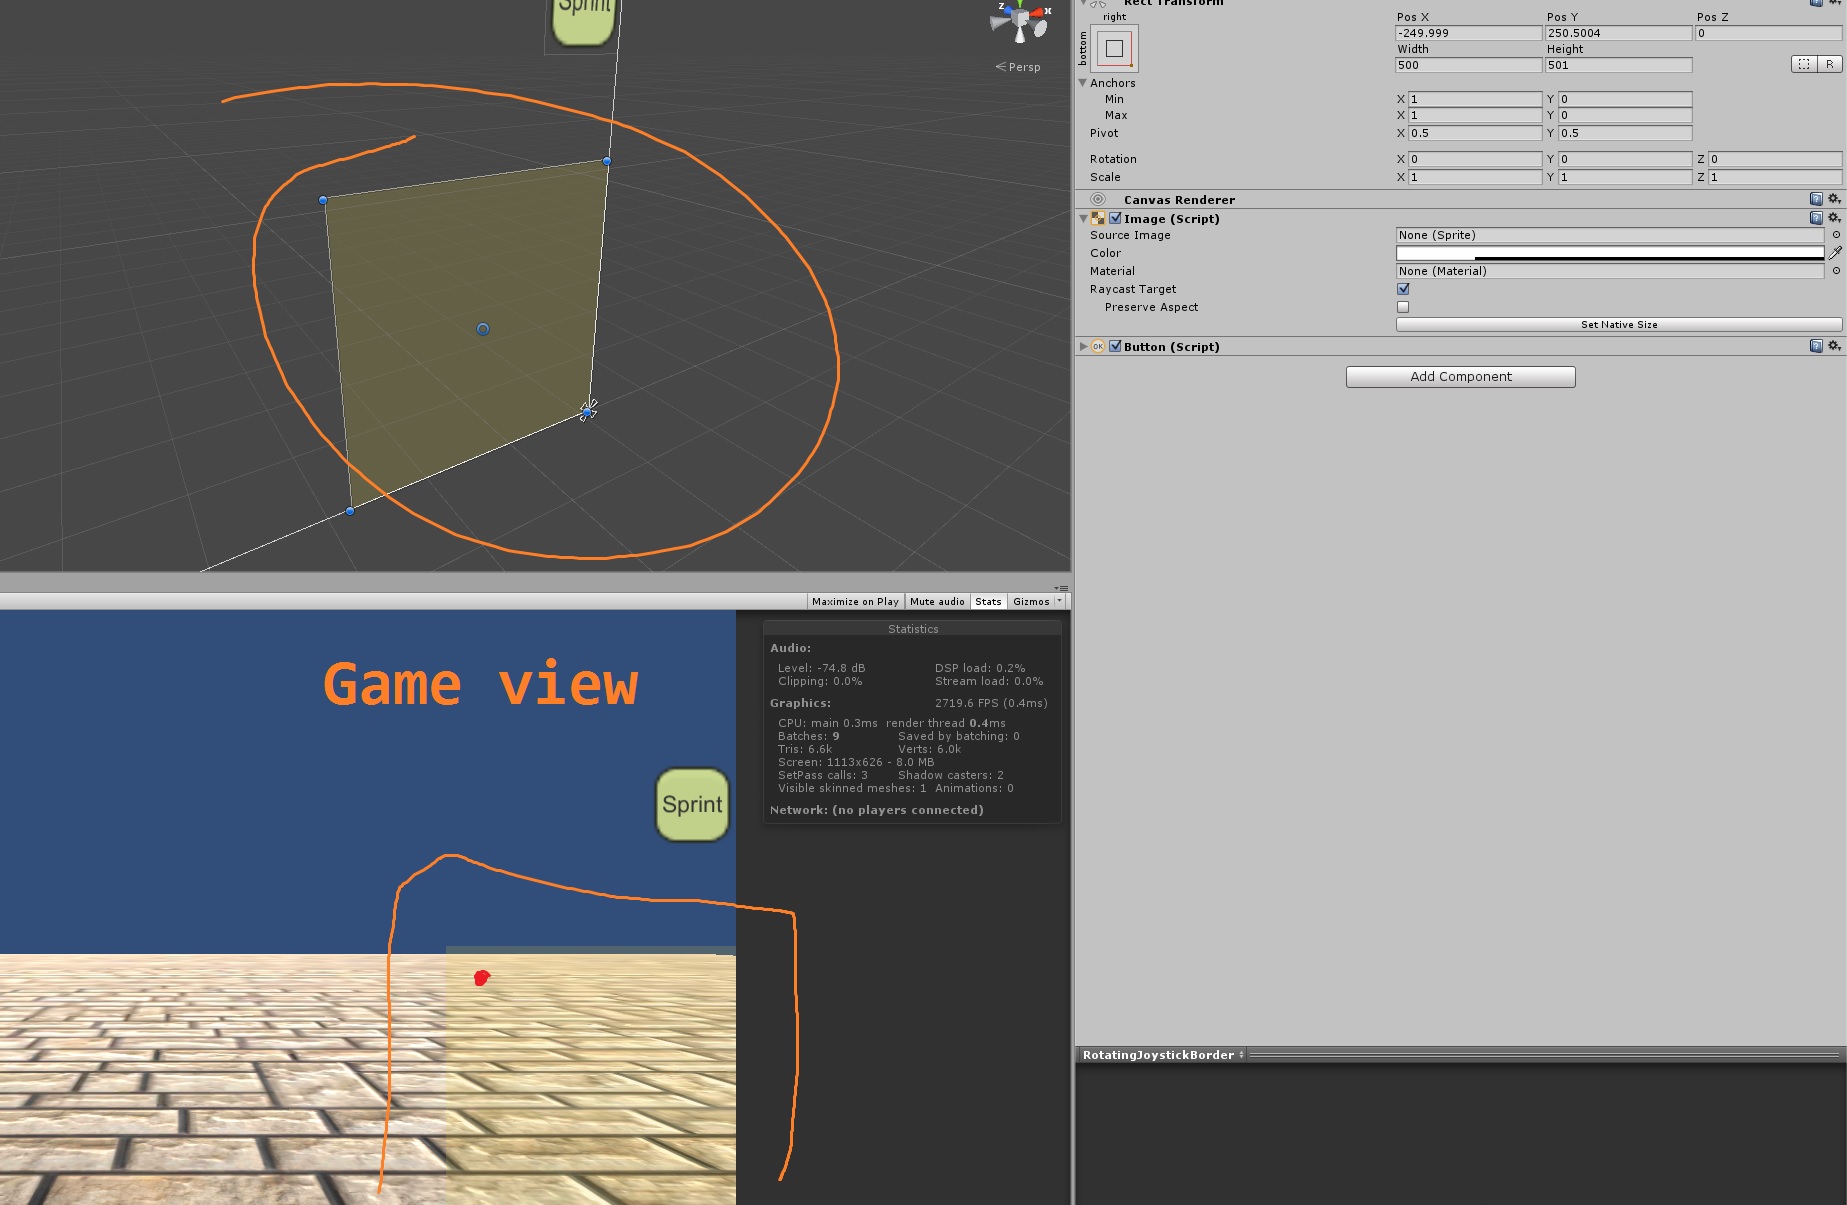
Task: Toggle raw edit mode R button
Action: pos(1830,64)
